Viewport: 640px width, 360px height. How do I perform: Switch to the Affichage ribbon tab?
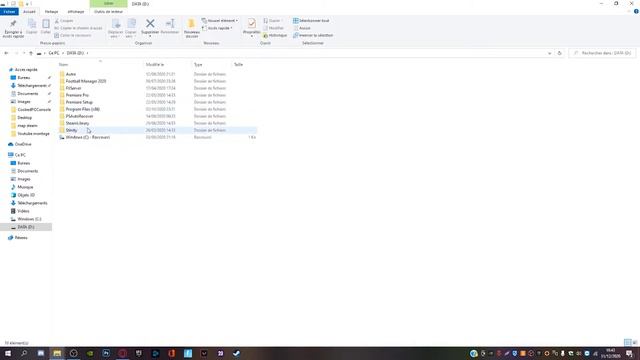[x=76, y=12]
